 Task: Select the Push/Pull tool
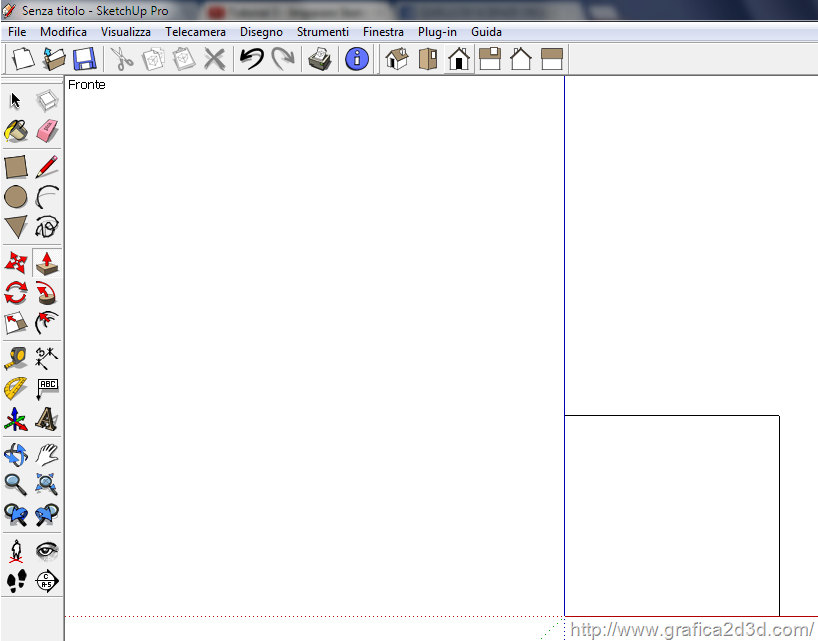47,262
